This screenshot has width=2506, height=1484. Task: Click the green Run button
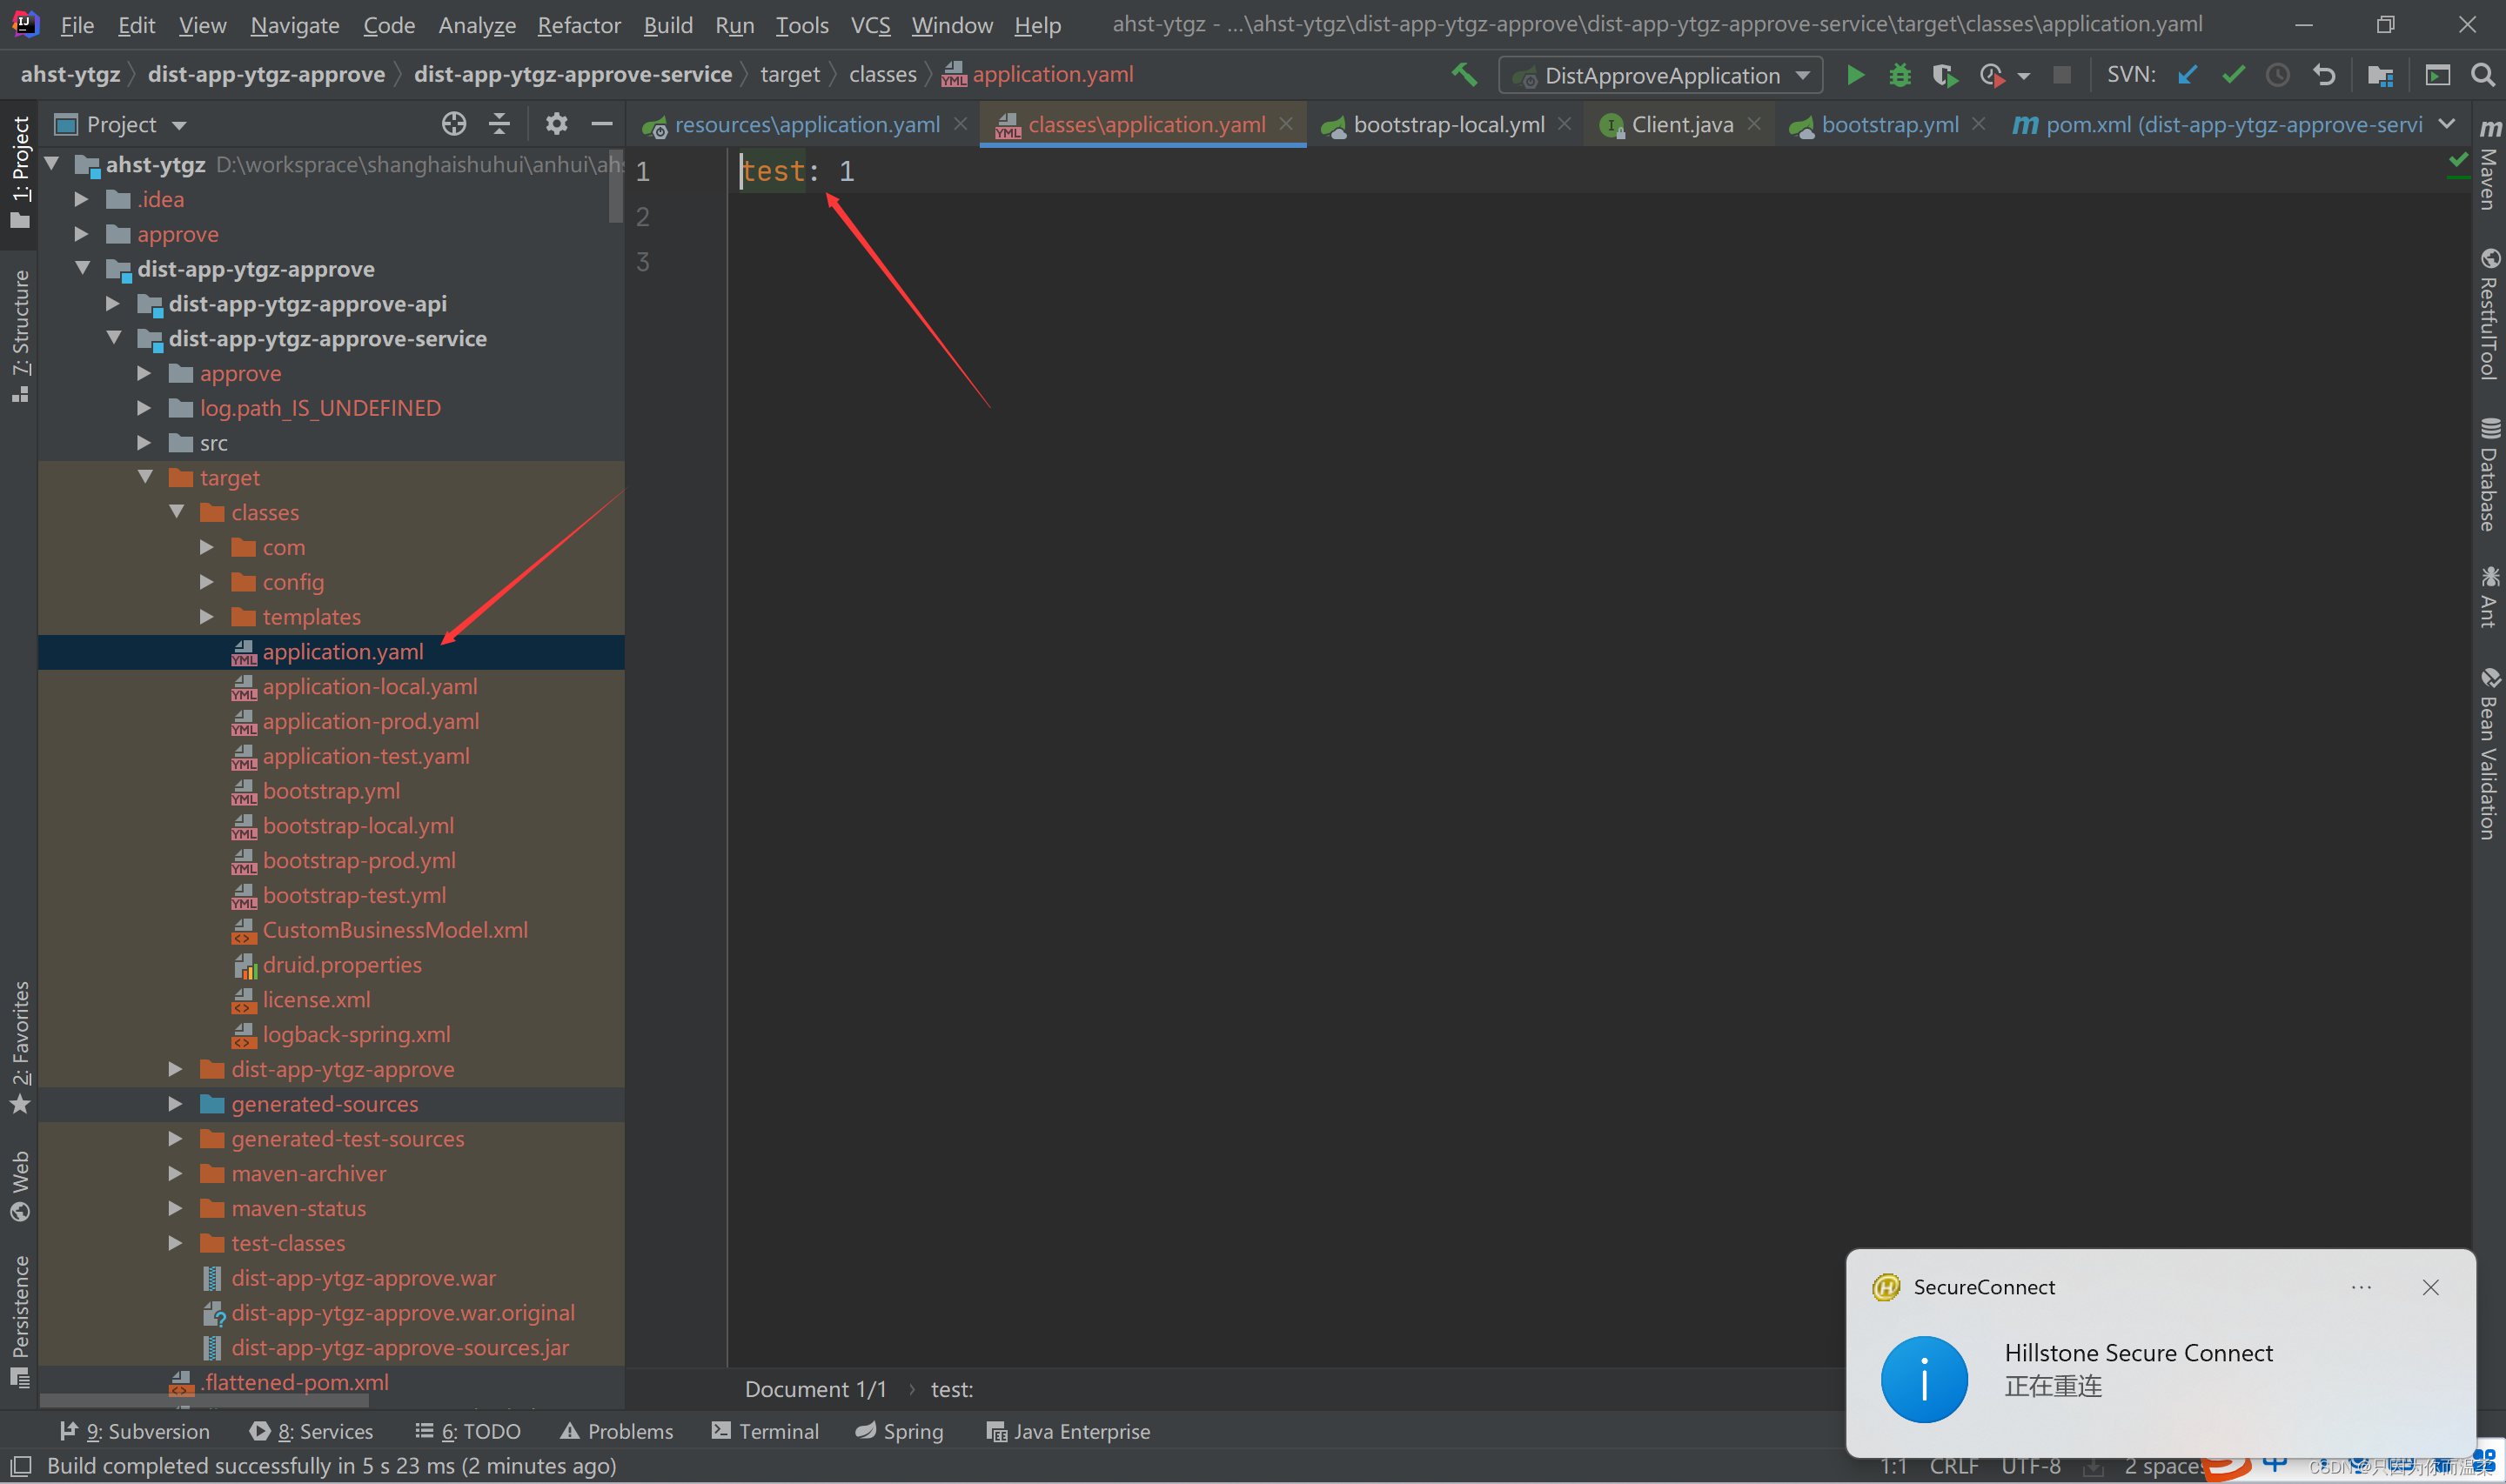coord(1854,75)
